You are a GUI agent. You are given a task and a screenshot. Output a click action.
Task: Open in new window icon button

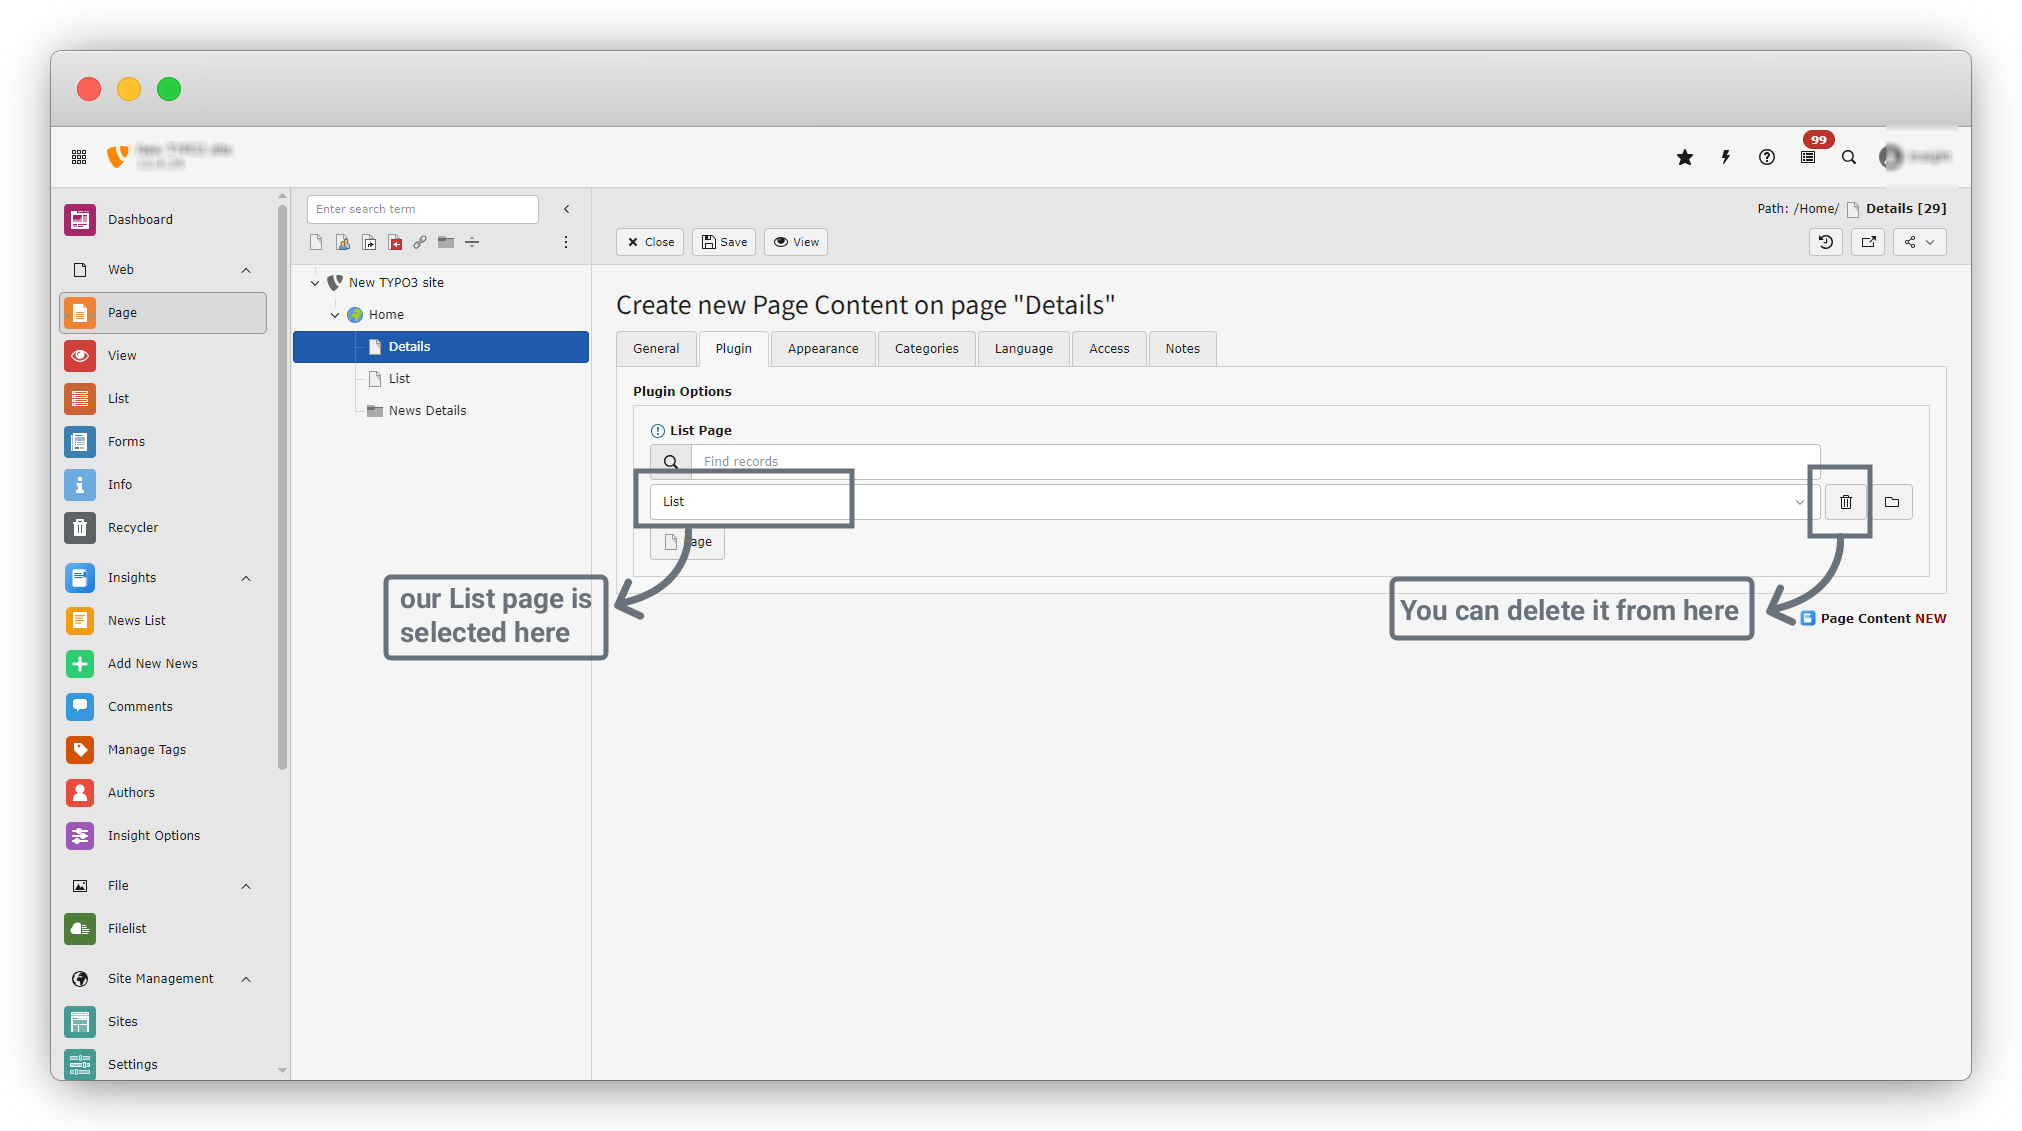coord(1868,242)
